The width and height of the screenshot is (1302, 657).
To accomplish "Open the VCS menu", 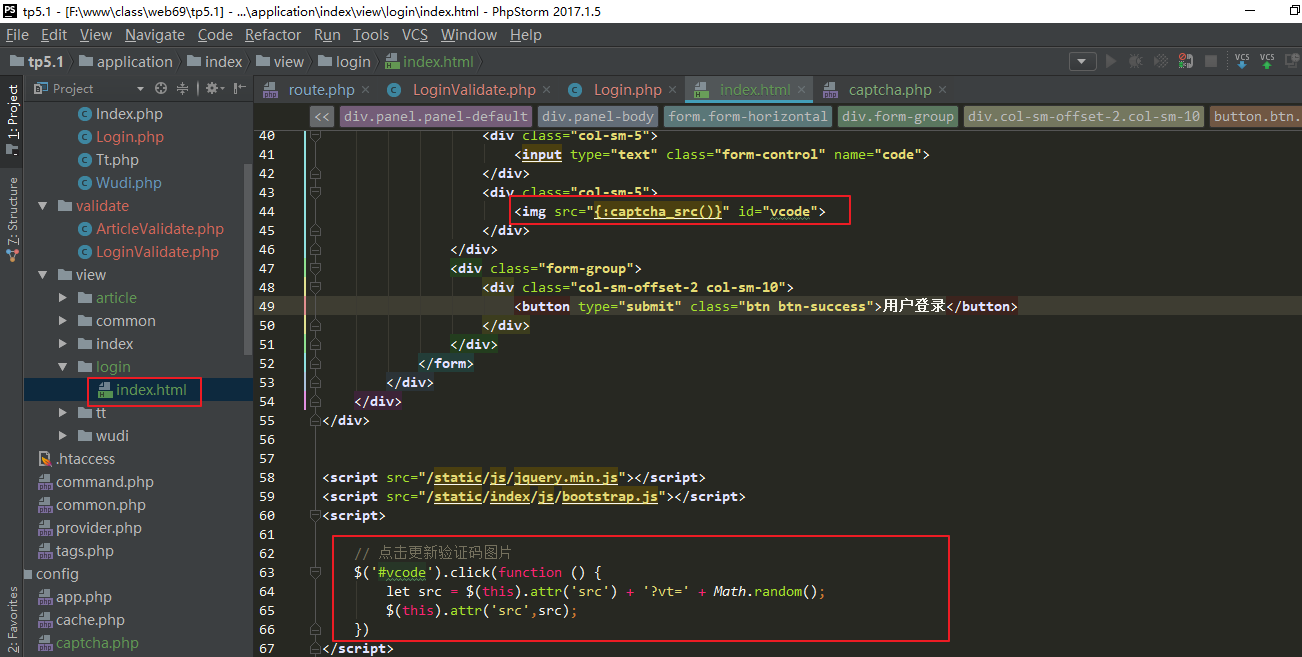I will tap(415, 34).
